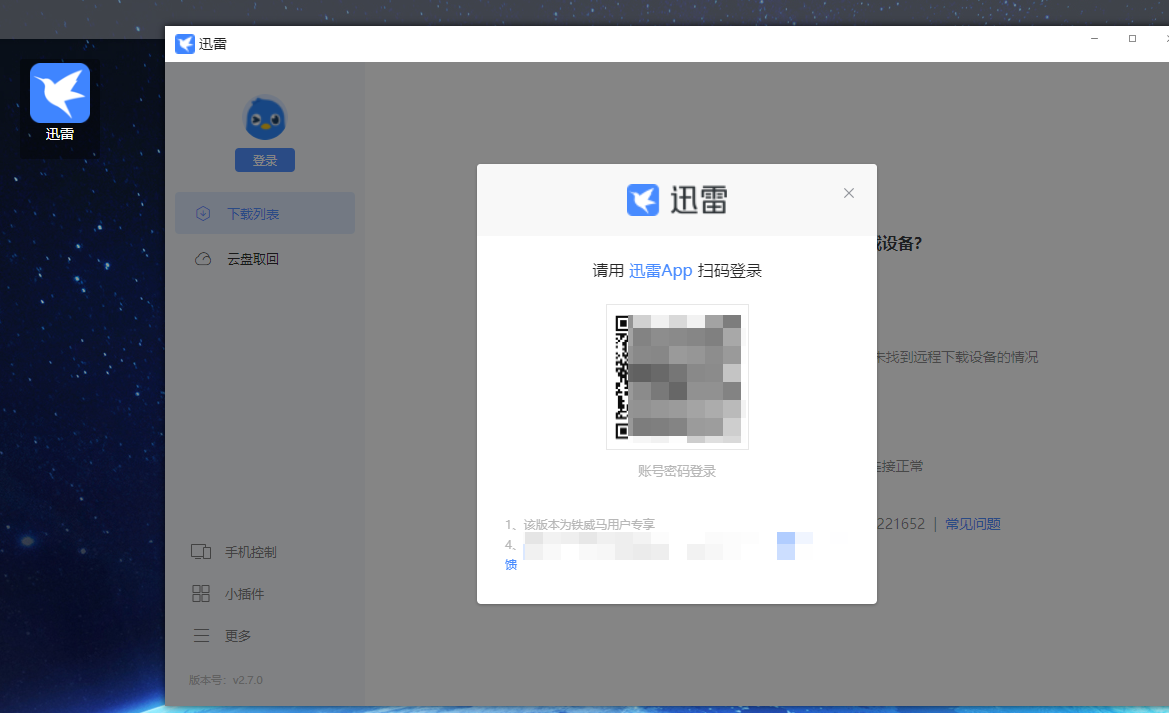Screen dimensions: 1169x713
Task: Click the hamburger icon beside 更多
Action: coord(201,635)
